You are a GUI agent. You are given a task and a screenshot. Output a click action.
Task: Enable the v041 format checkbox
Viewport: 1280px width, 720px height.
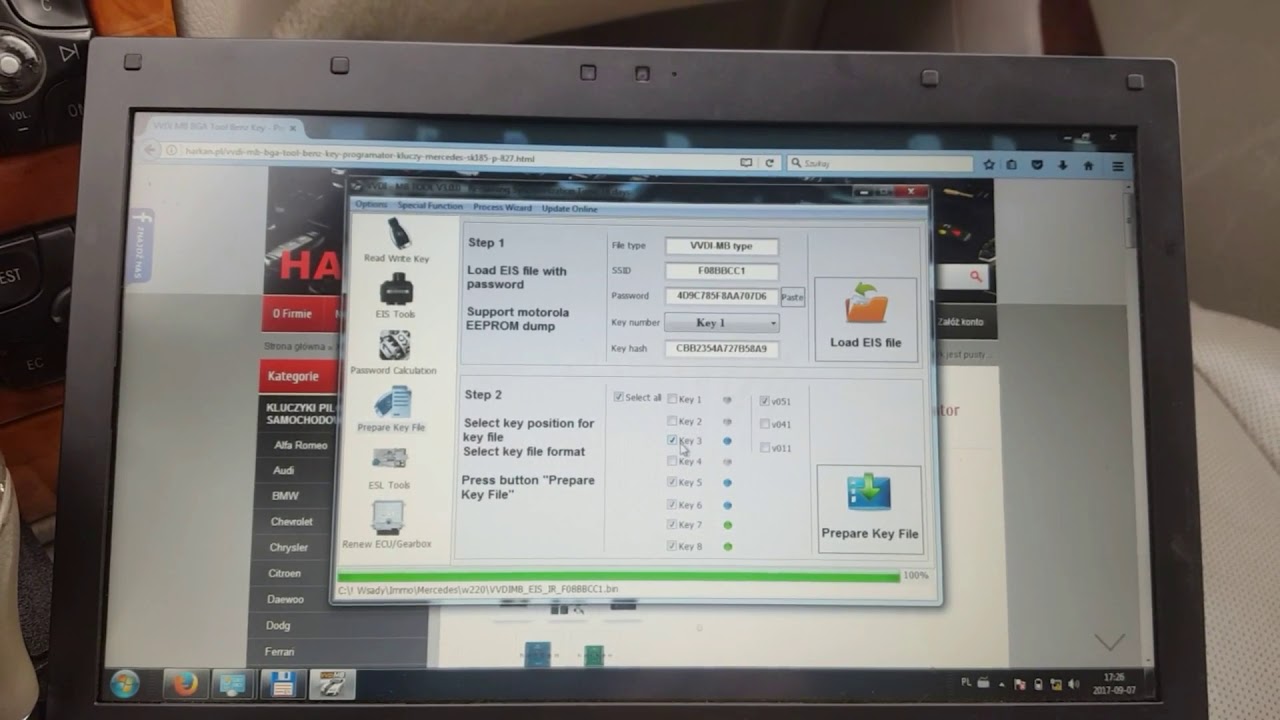[x=765, y=424]
